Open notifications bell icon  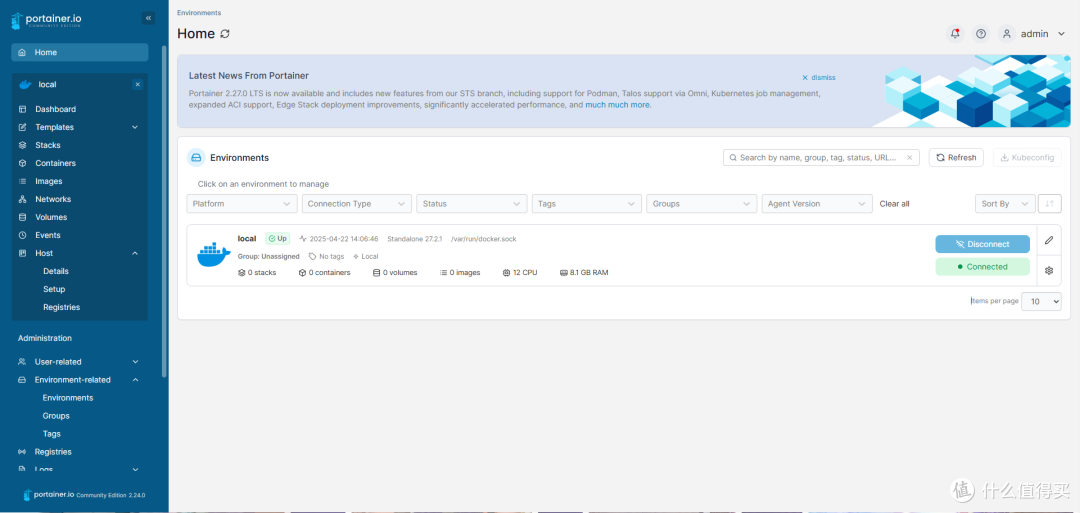[955, 33]
